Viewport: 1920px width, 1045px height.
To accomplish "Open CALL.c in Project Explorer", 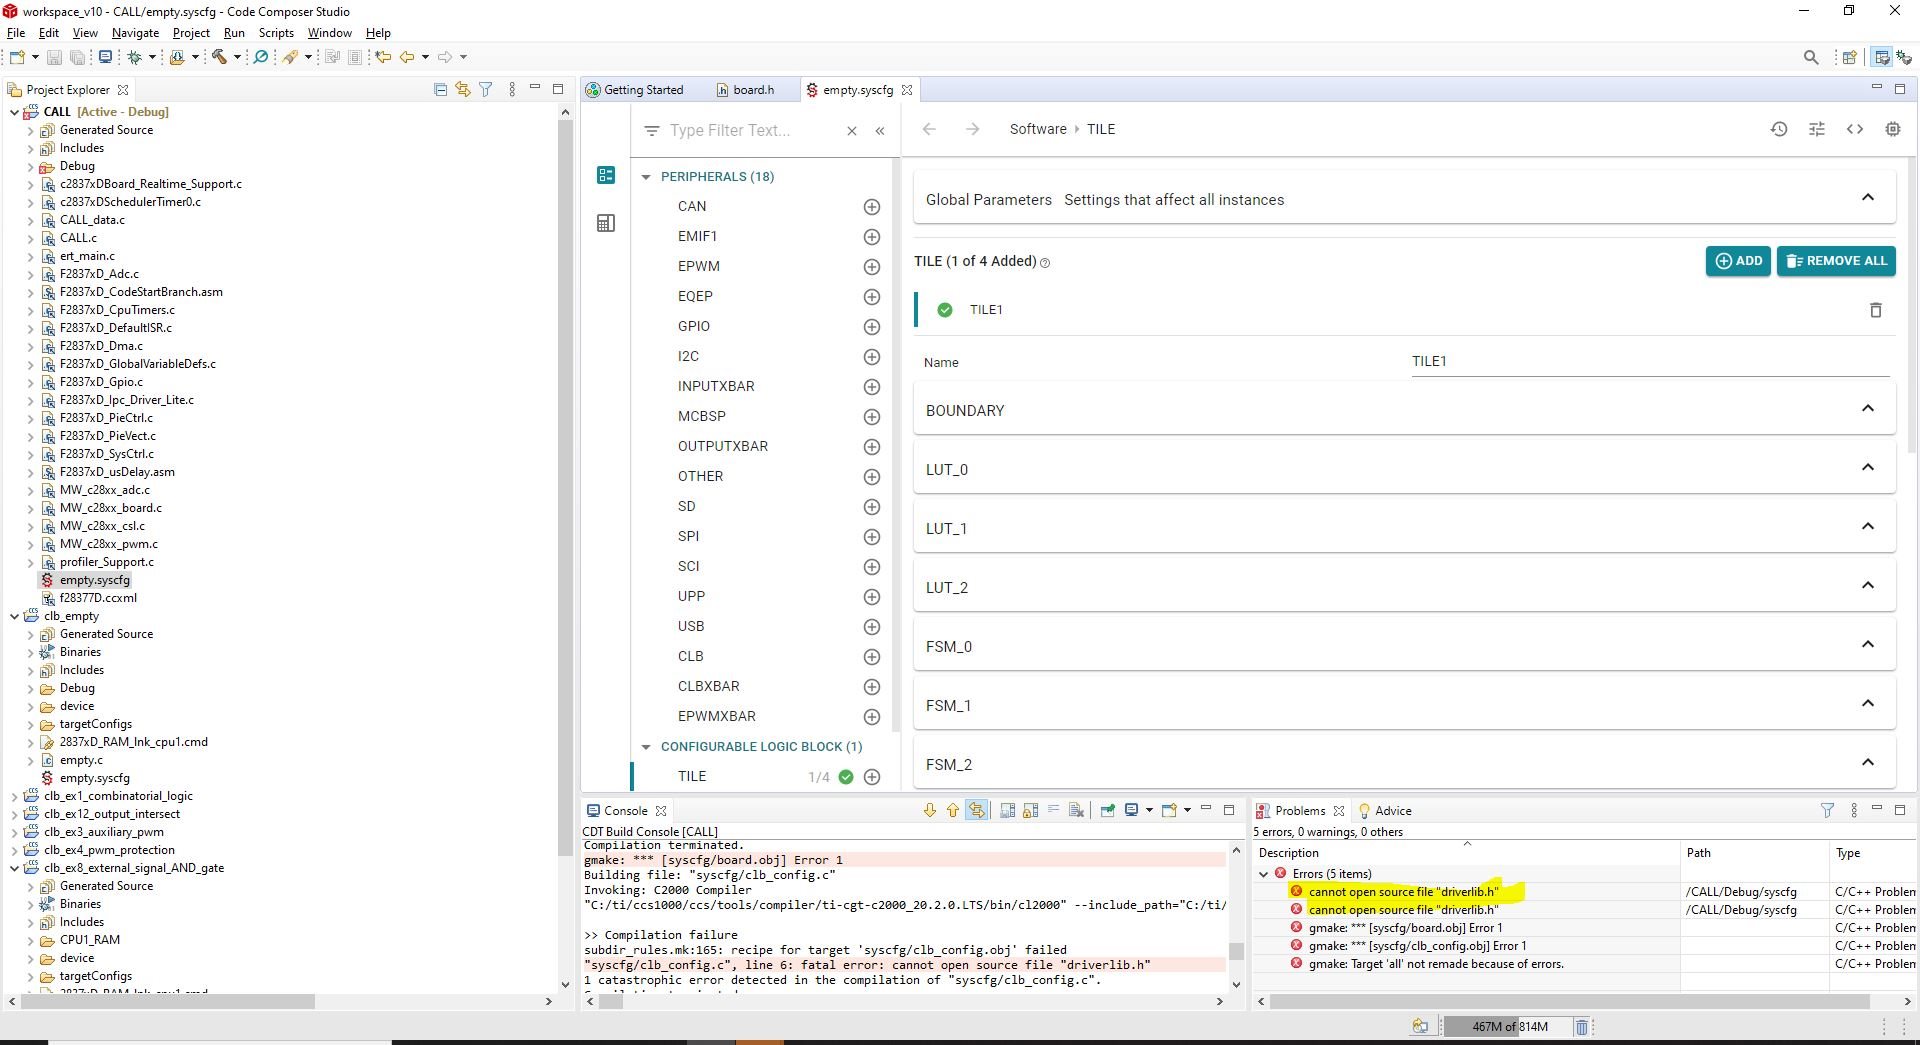I will tap(78, 238).
